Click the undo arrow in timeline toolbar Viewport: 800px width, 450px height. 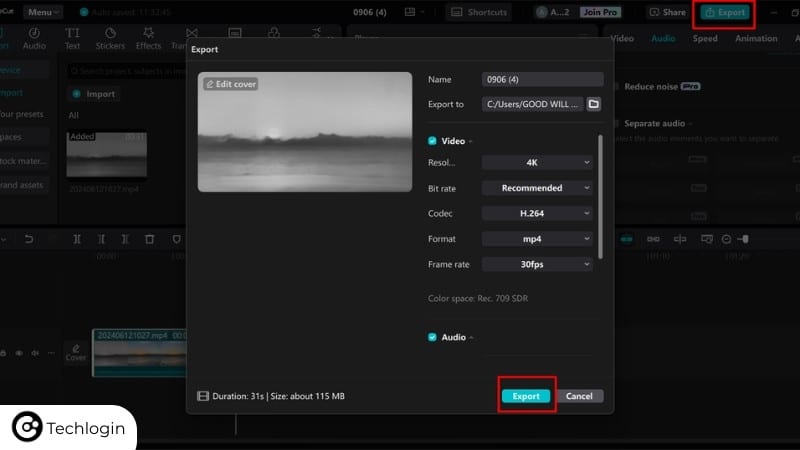[29, 239]
